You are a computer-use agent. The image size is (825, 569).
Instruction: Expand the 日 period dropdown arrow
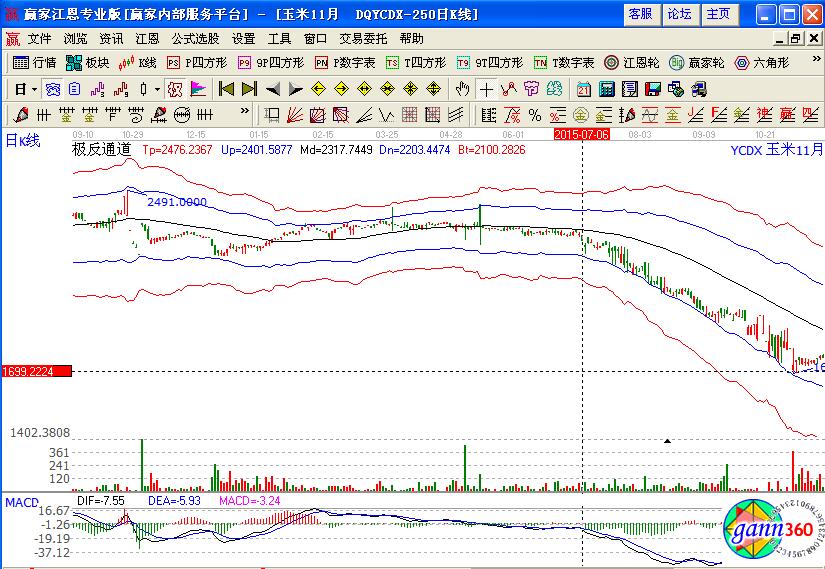point(33,88)
